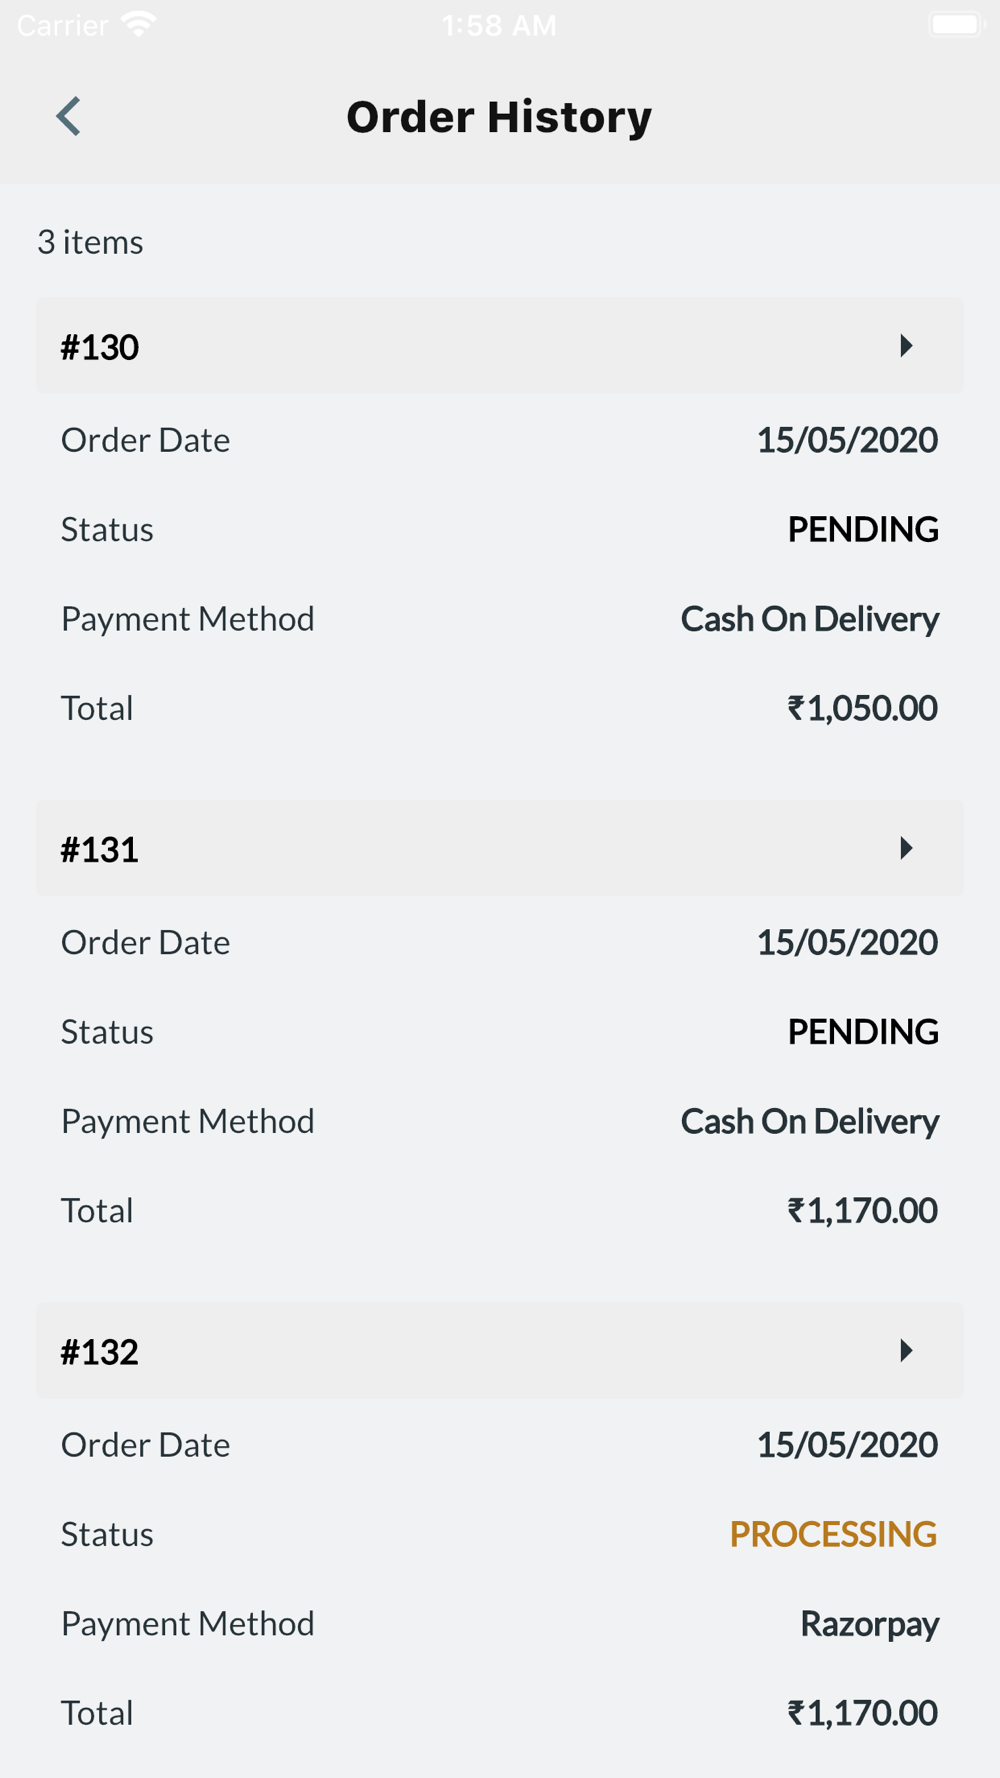Expand order #132 with its arrow
The width and height of the screenshot is (1000, 1778).
[906, 1350]
